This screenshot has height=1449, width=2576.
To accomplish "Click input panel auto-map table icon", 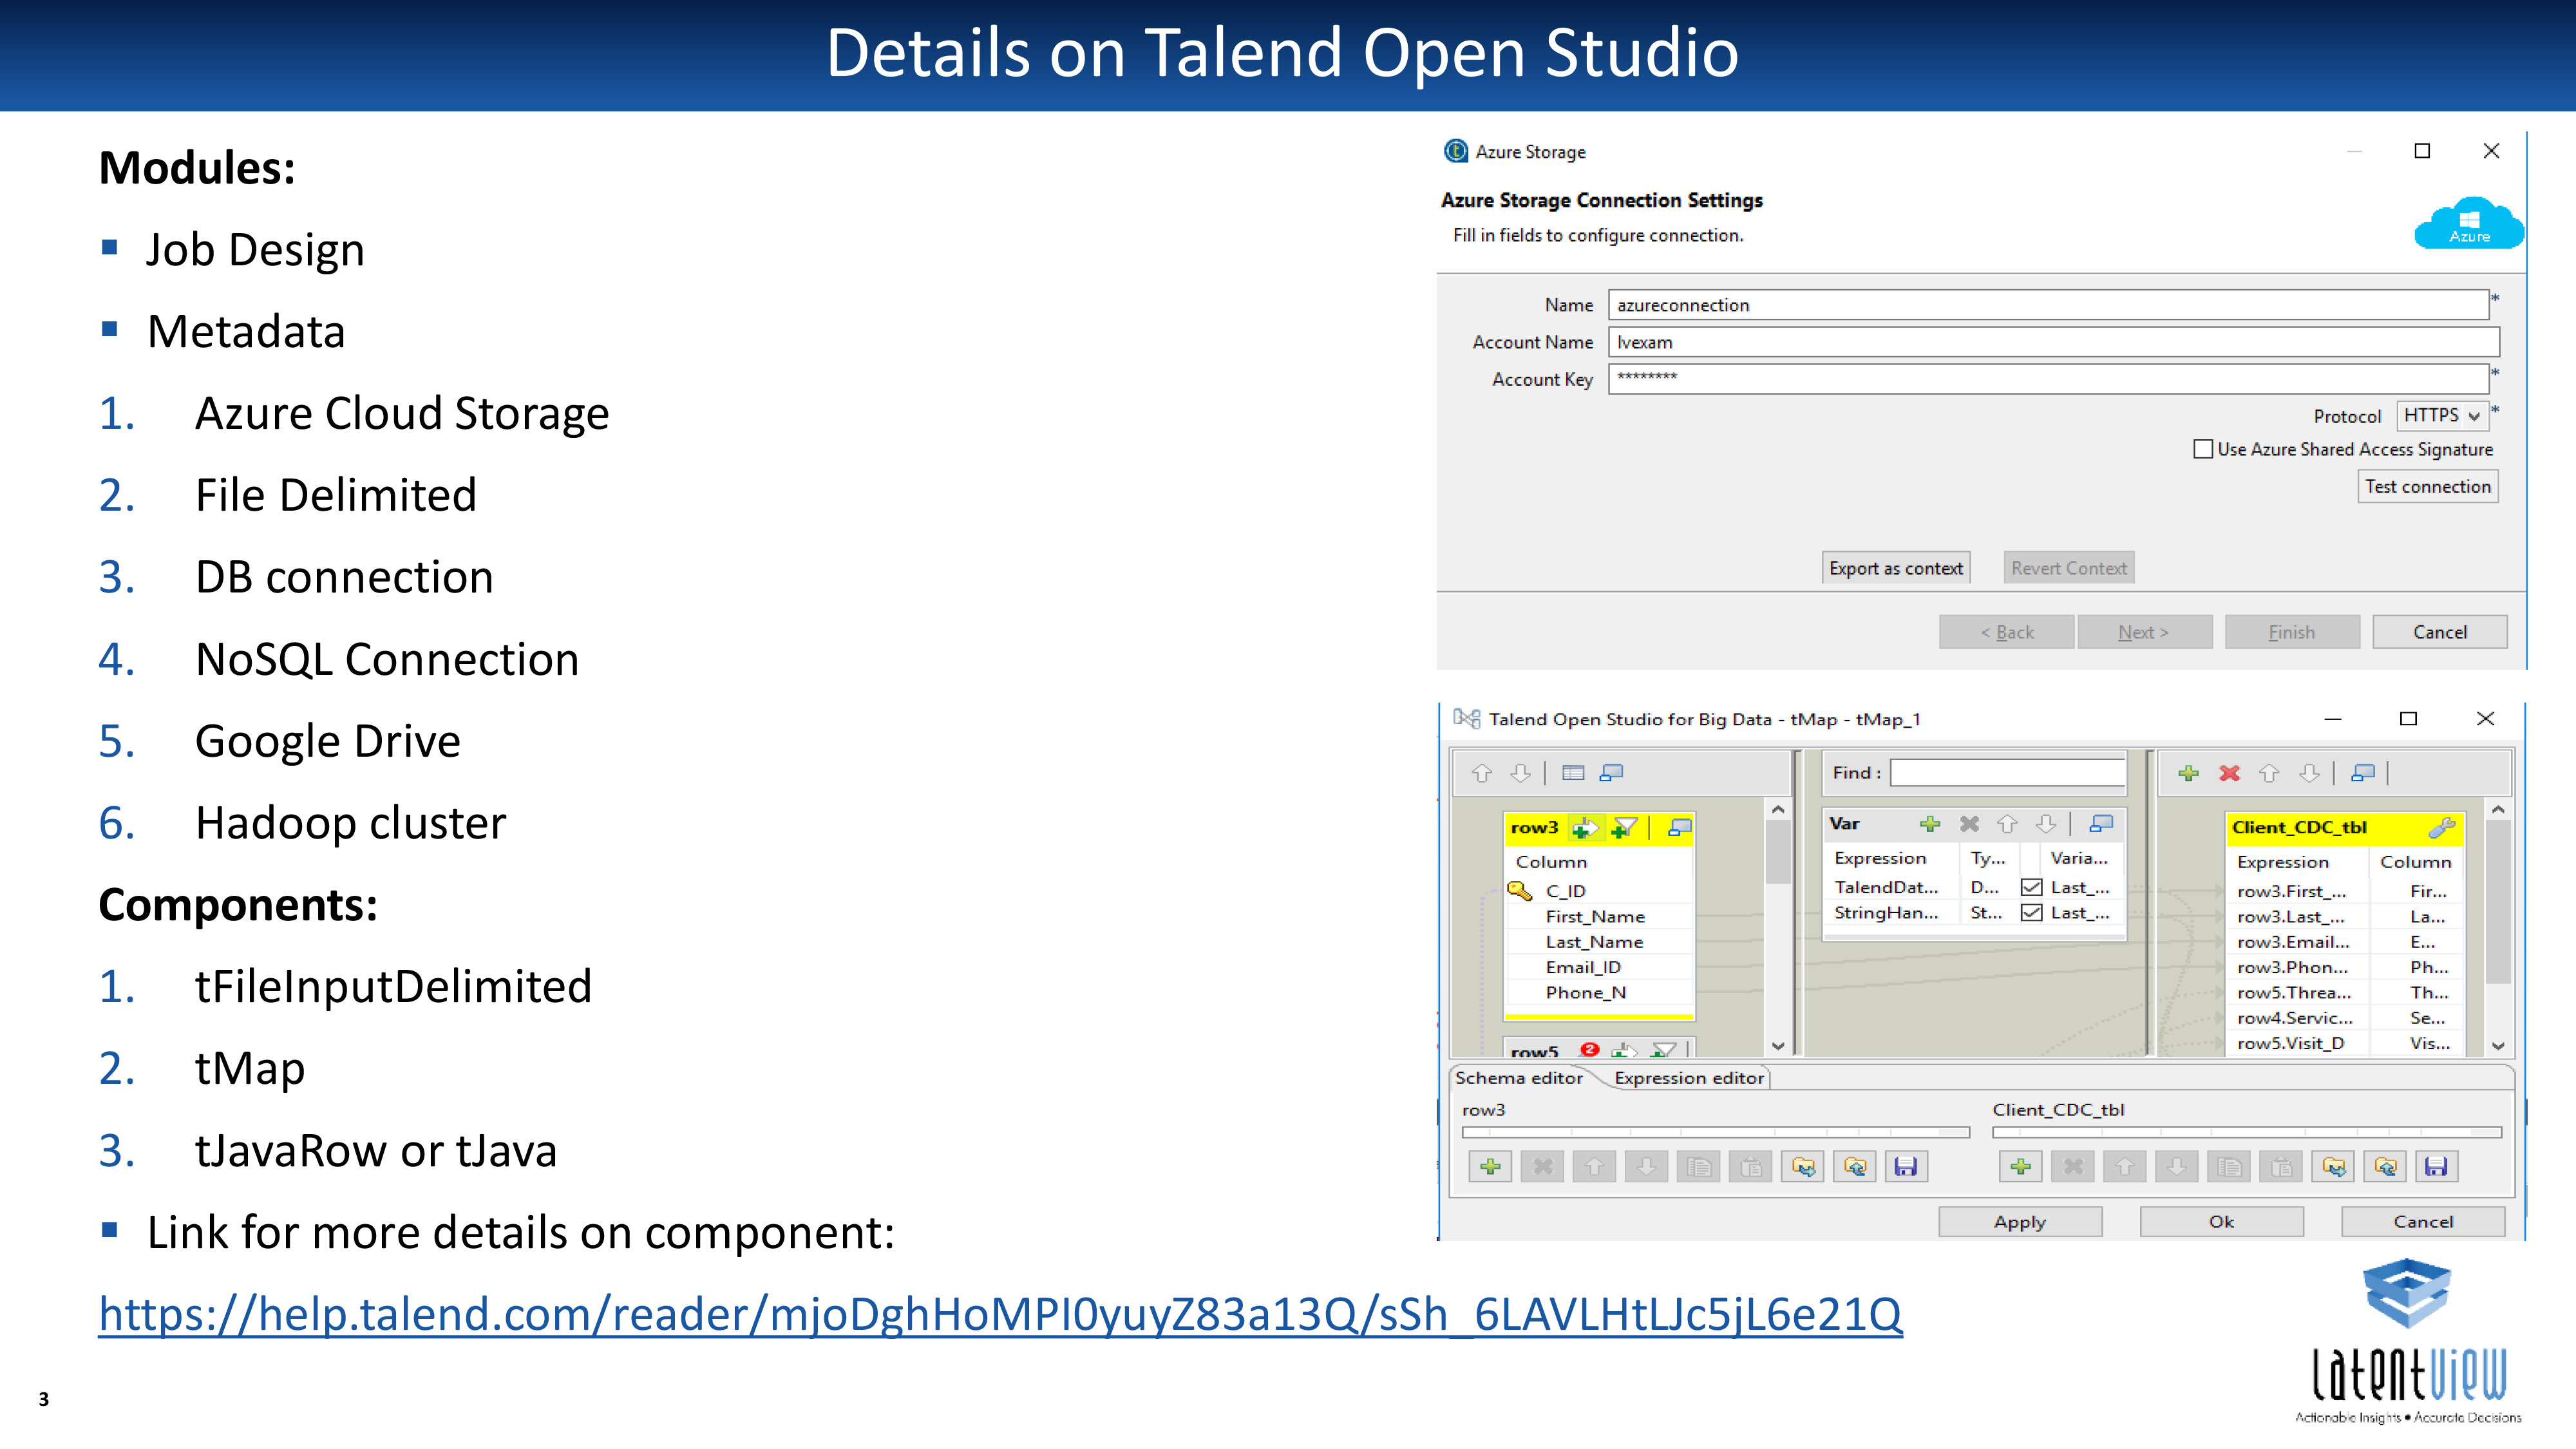I will (x=1573, y=773).
